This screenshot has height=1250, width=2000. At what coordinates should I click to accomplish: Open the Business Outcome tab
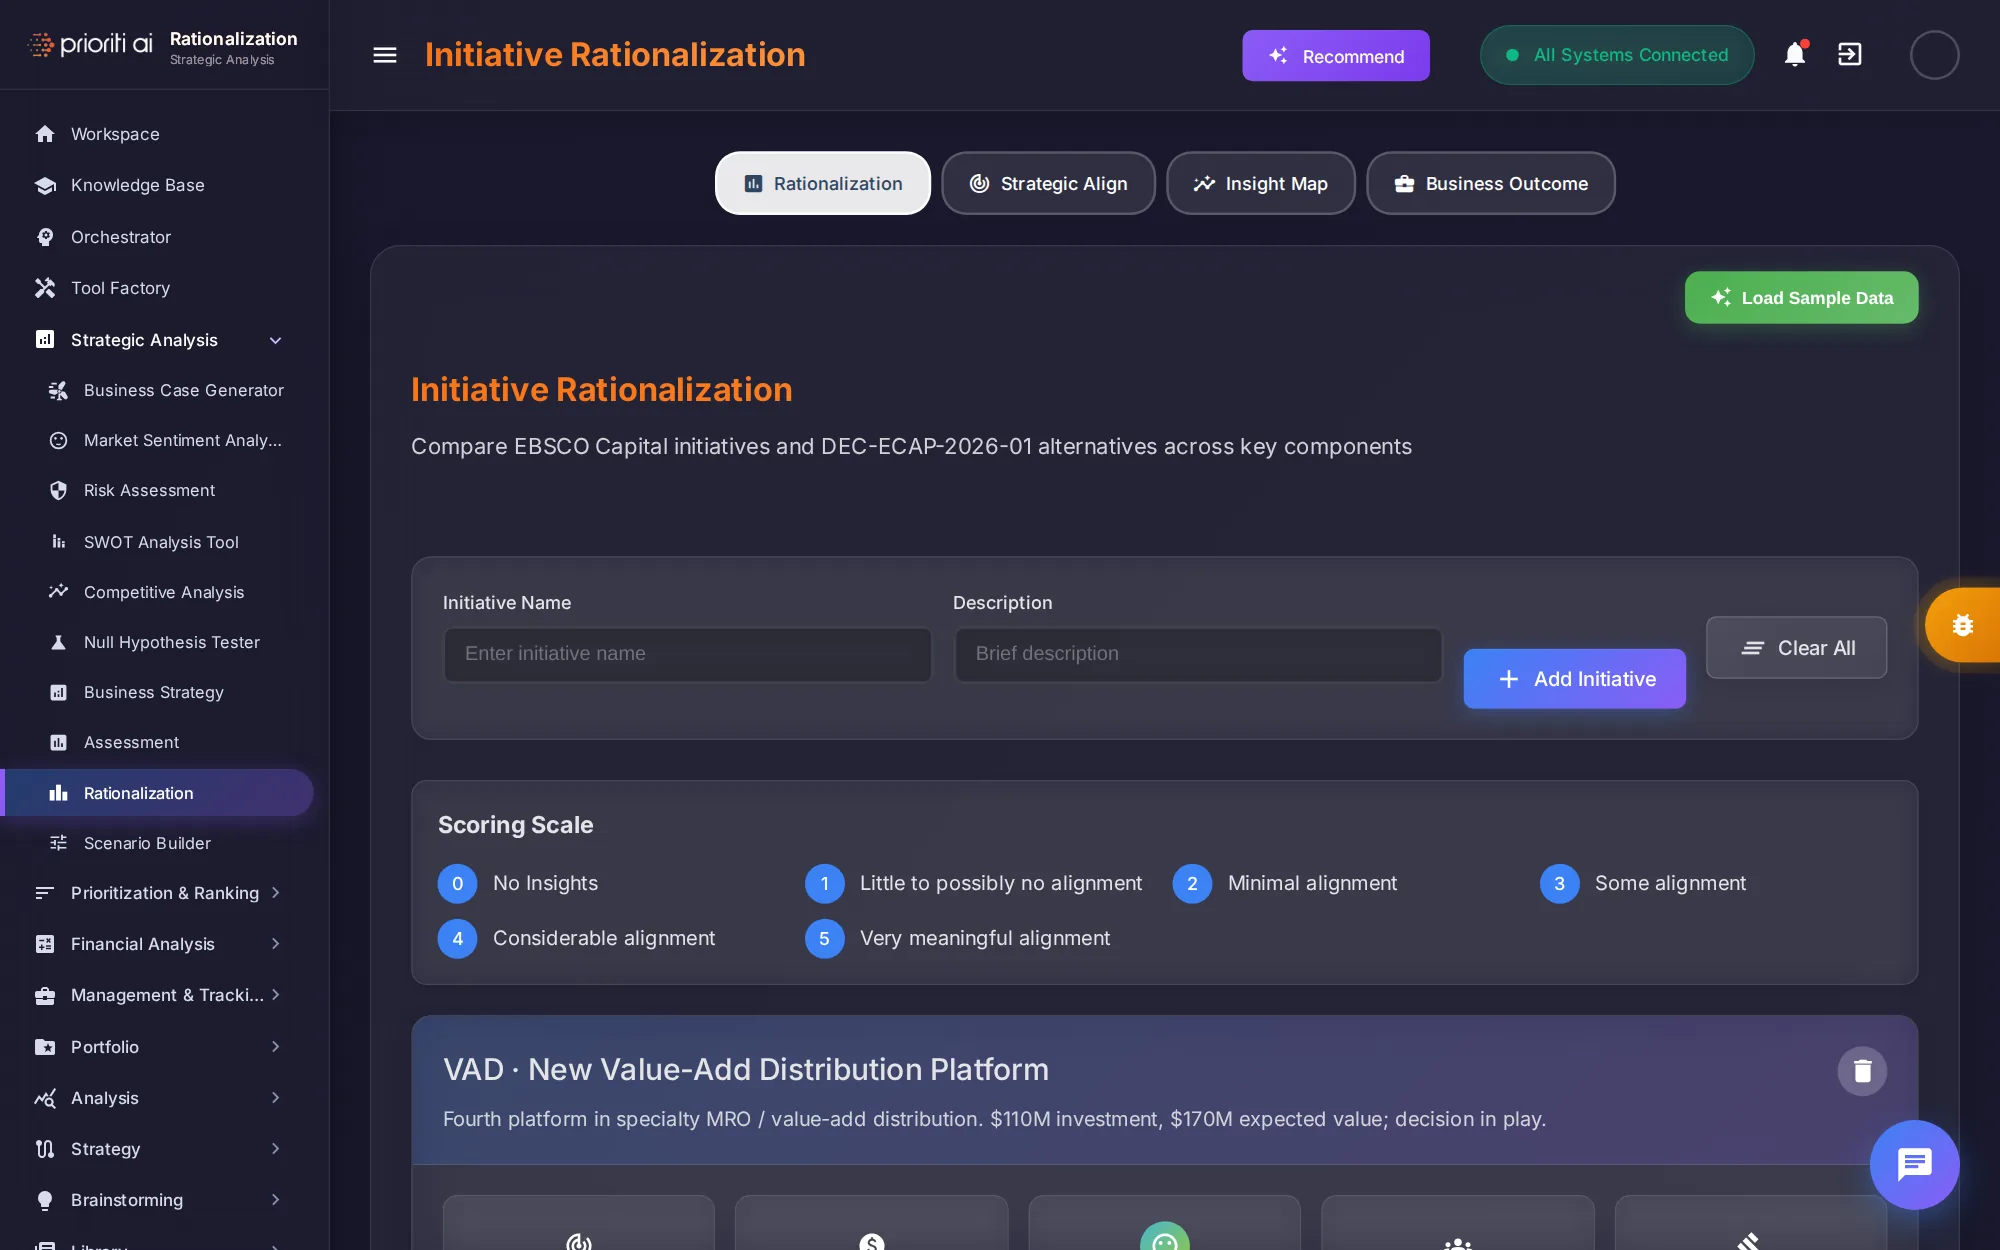coord(1491,183)
